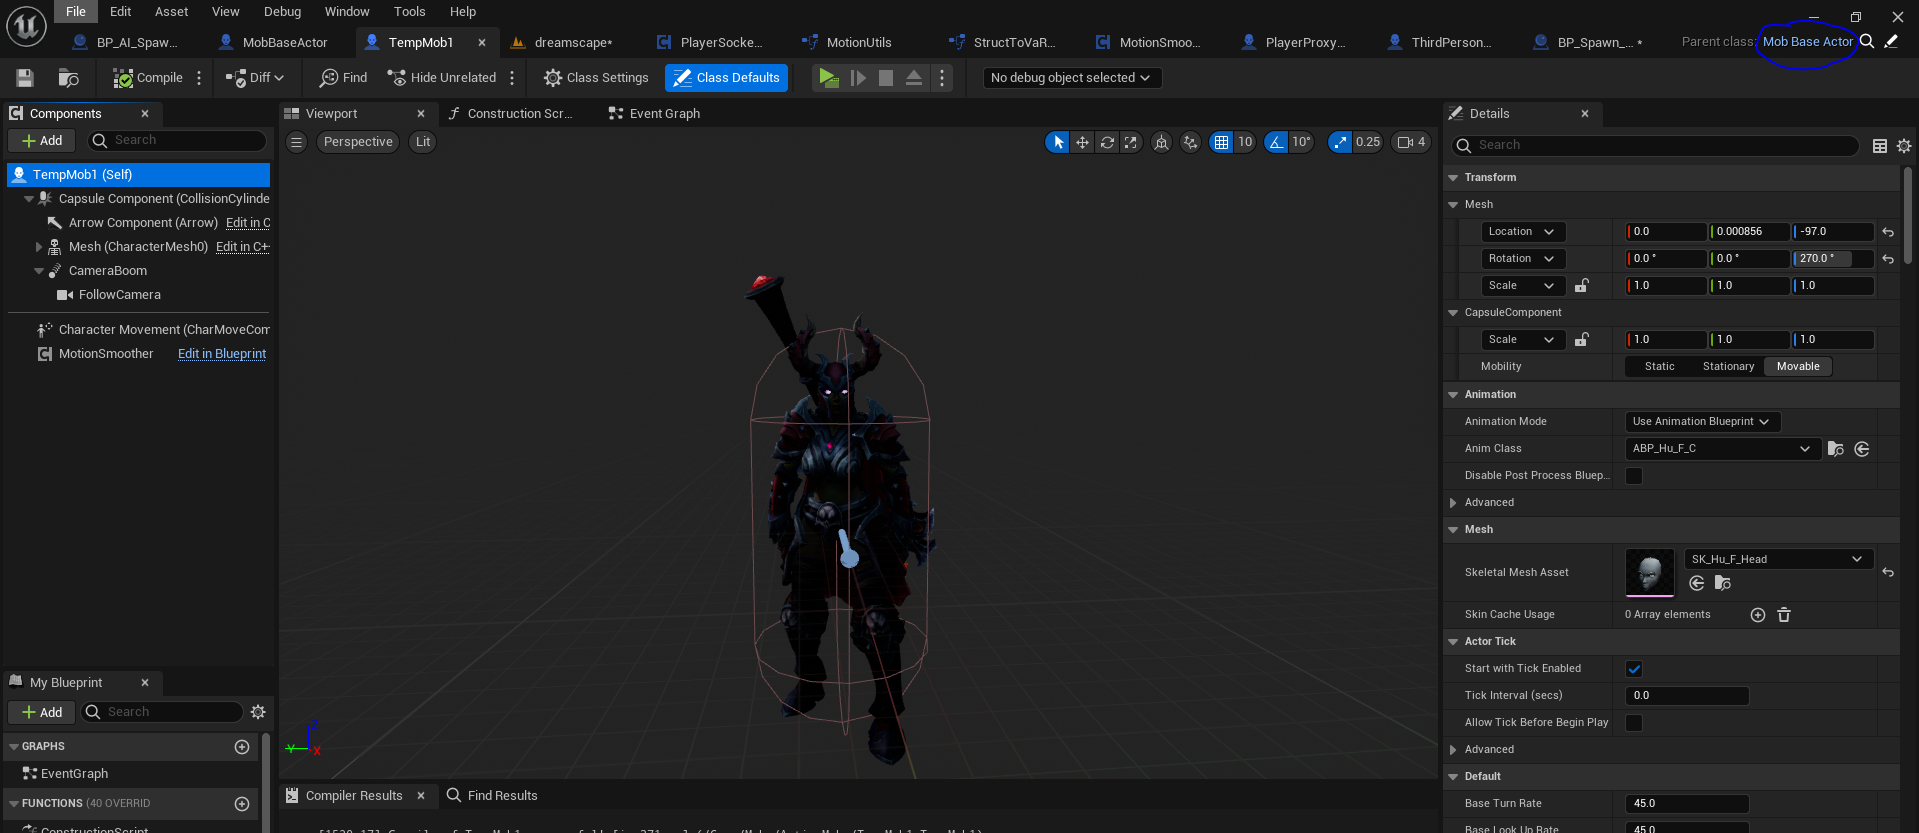Open the Diff dropdown menu

point(256,78)
